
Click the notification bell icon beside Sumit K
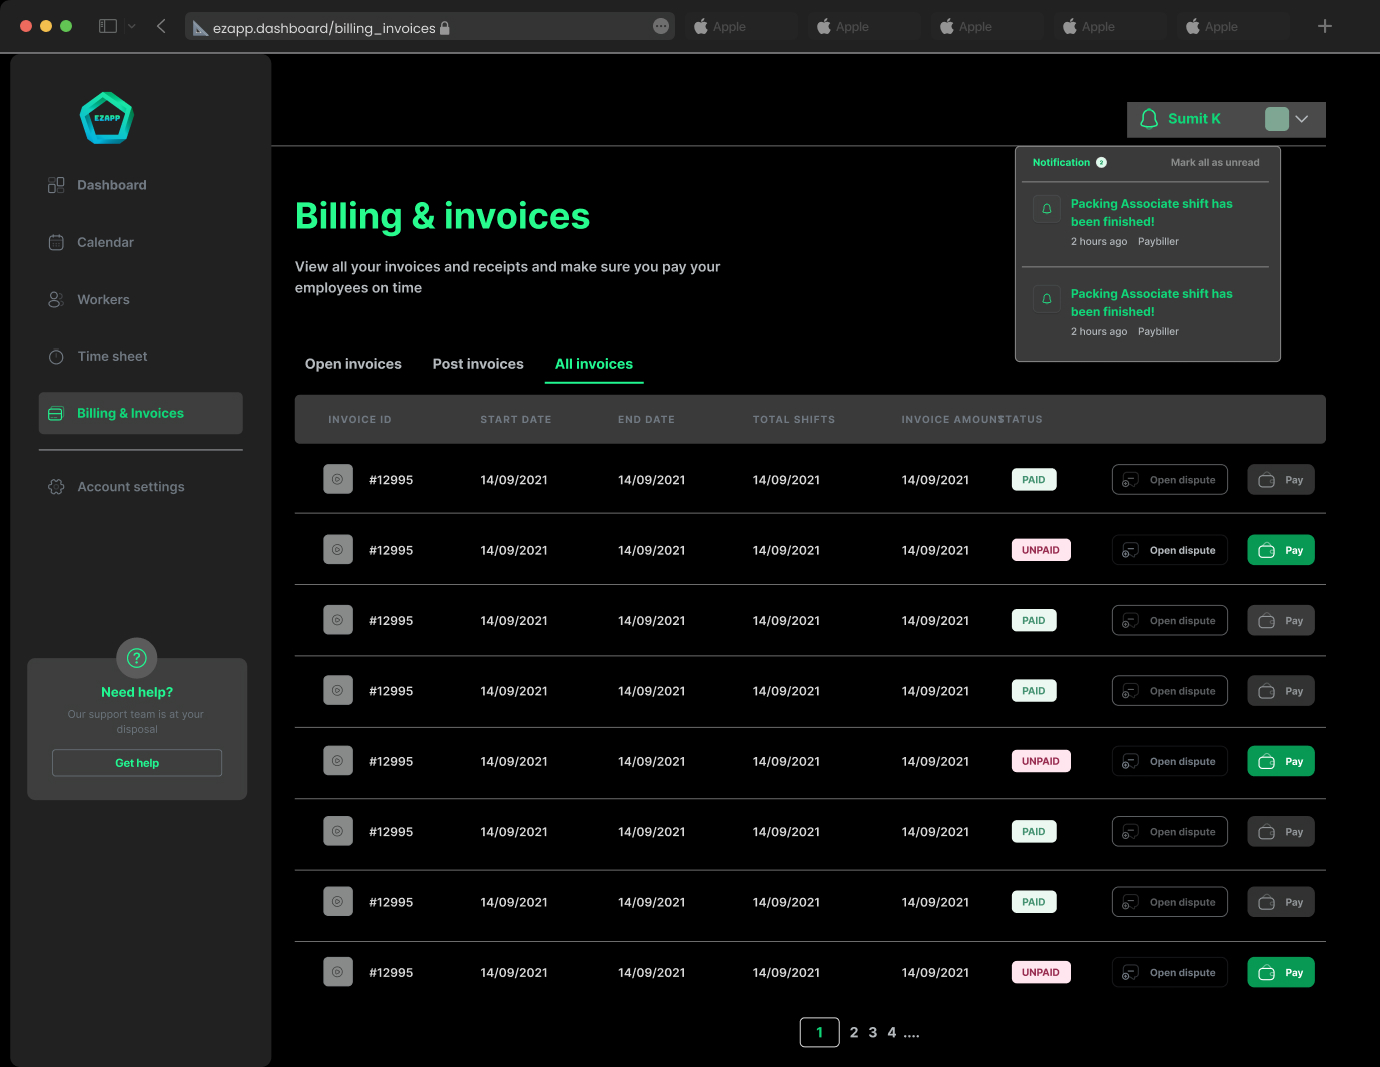(x=1149, y=119)
